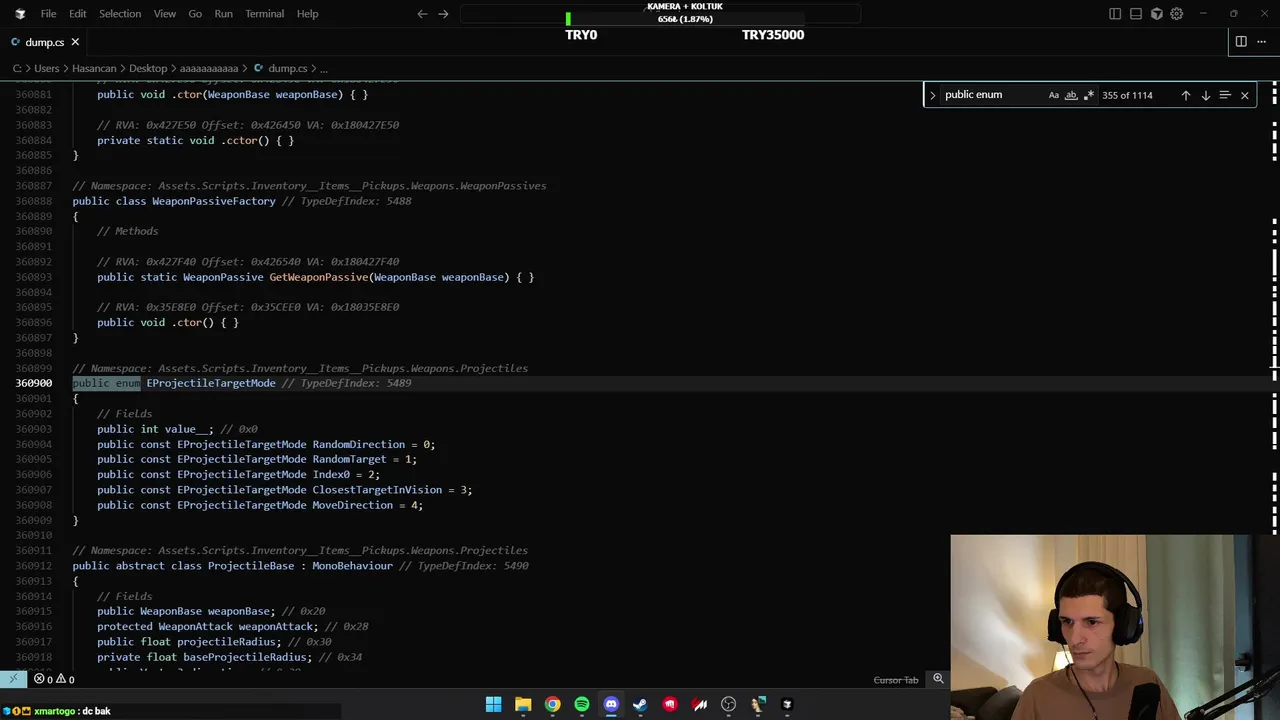Click 'WeaponPassiveFactory' class name

pyautogui.click(x=214, y=201)
